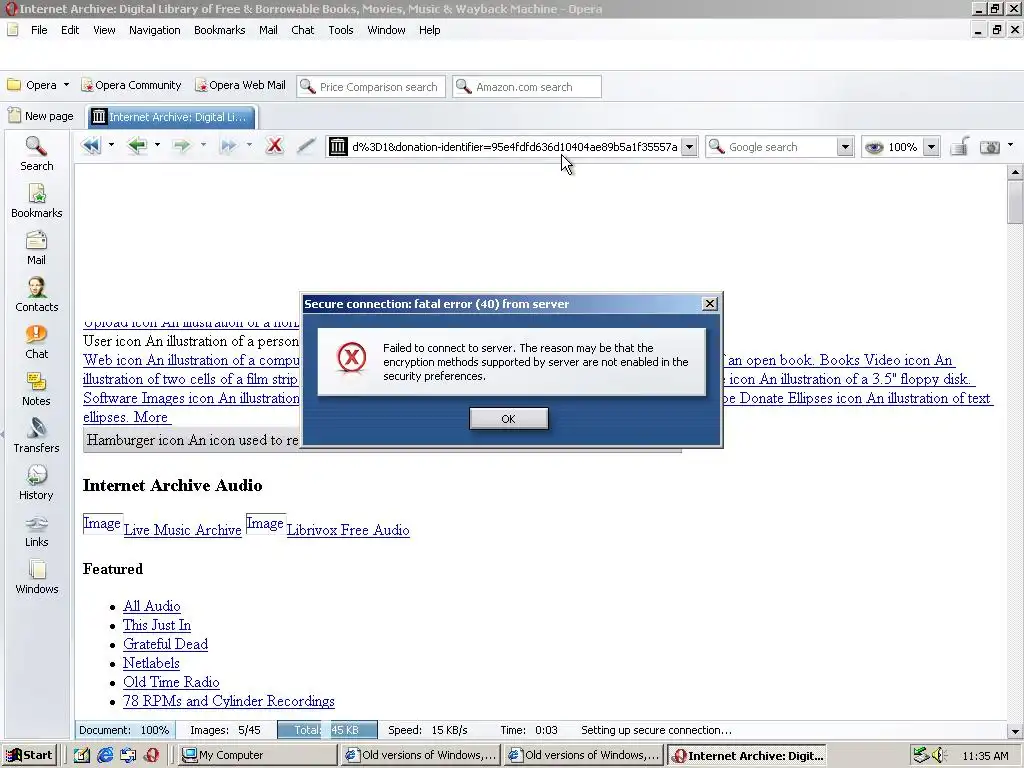
Task: Go forward with the Forward arrow
Action: click(x=182, y=146)
